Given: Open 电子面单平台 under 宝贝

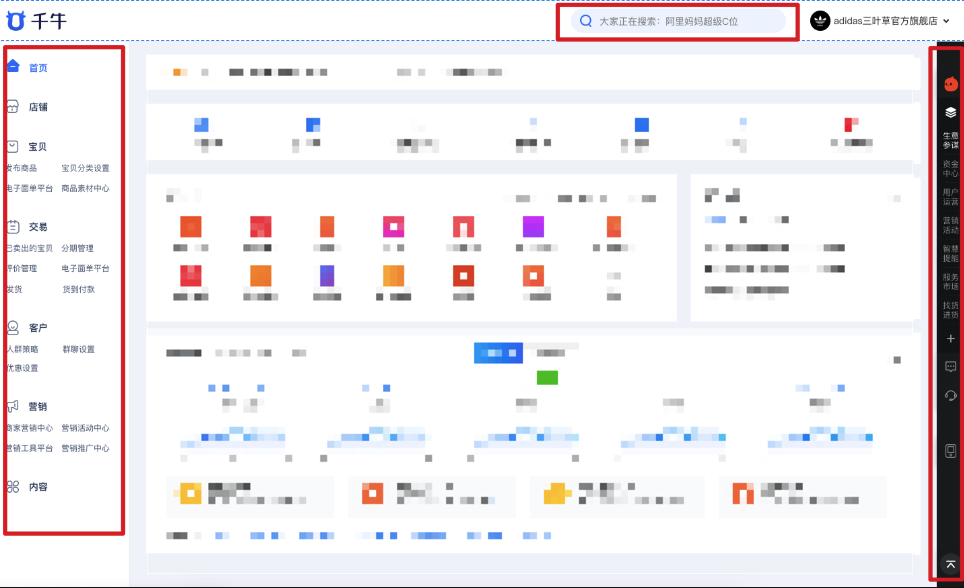Looking at the screenshot, I should [x=30, y=188].
